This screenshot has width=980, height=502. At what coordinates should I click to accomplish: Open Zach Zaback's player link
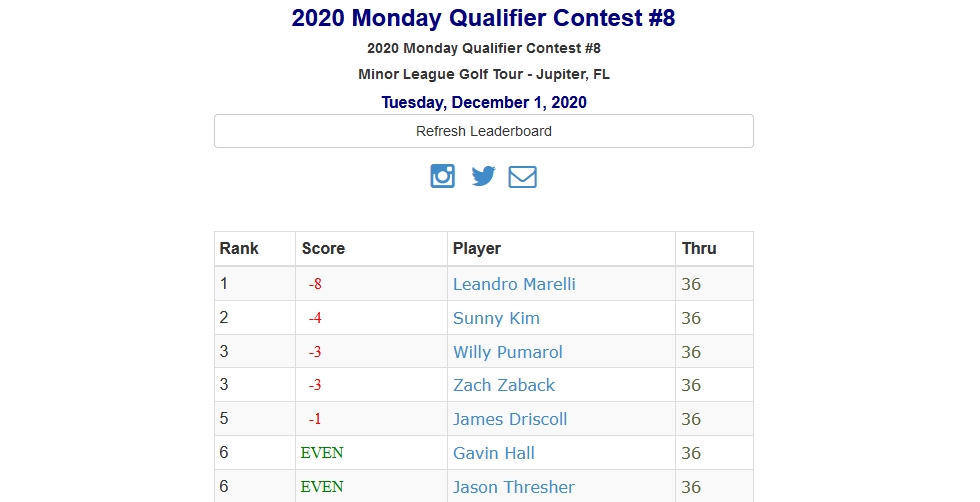click(504, 385)
